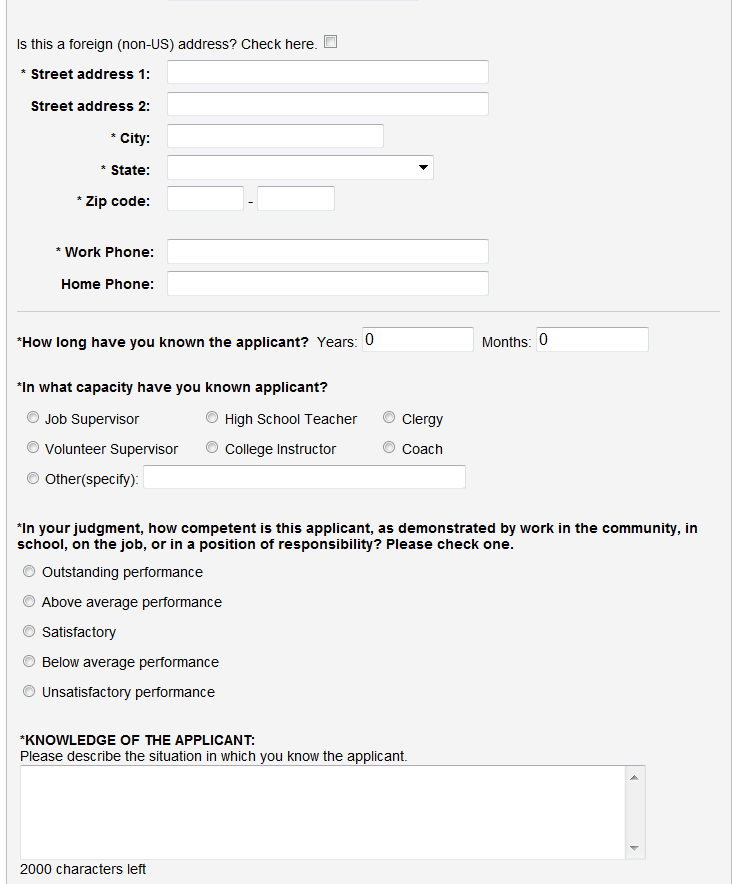
Task: Select the Clergy radio button
Action: [389, 418]
